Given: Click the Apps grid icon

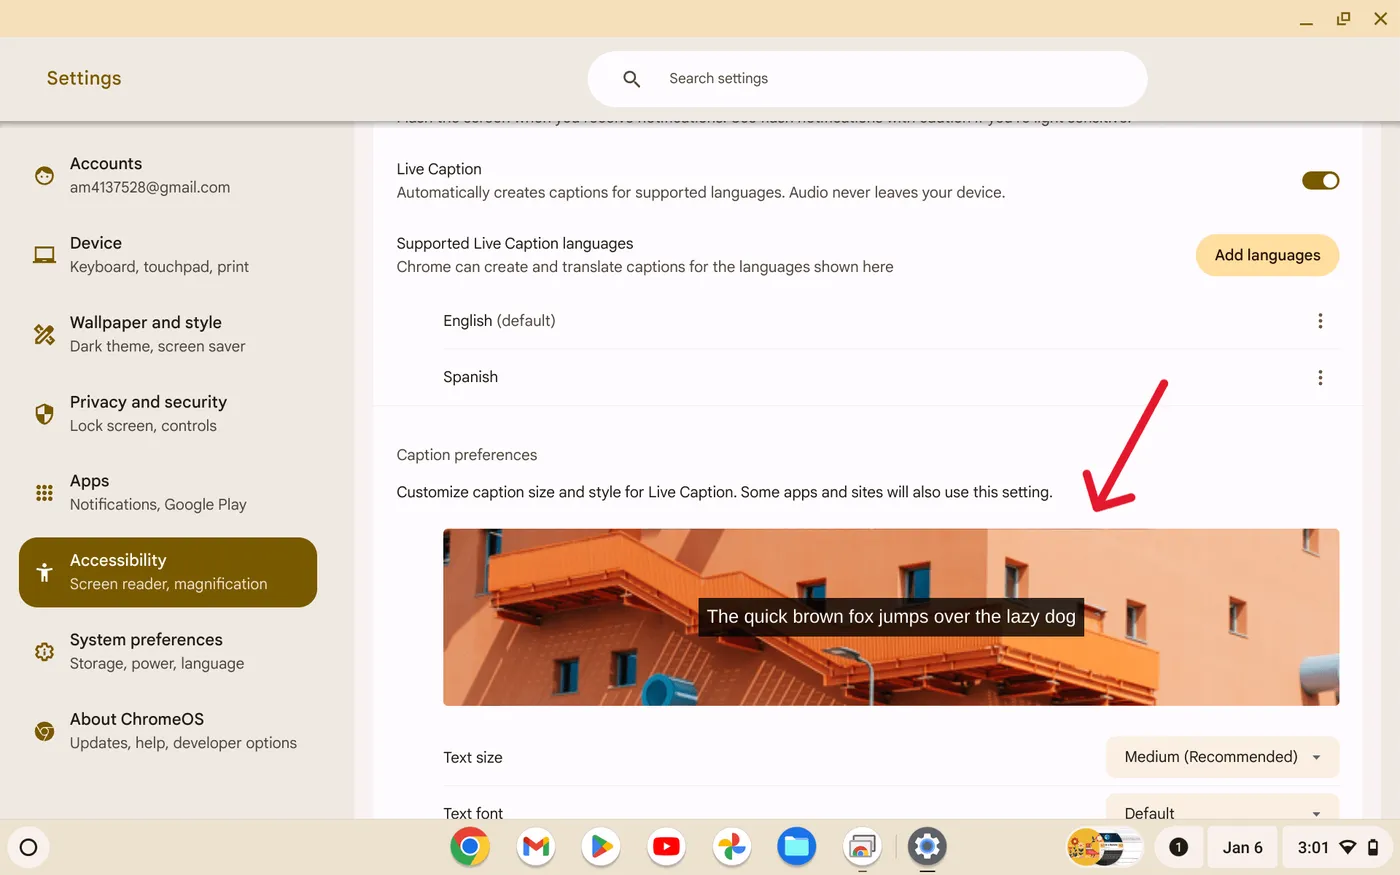Looking at the screenshot, I should click(44, 493).
